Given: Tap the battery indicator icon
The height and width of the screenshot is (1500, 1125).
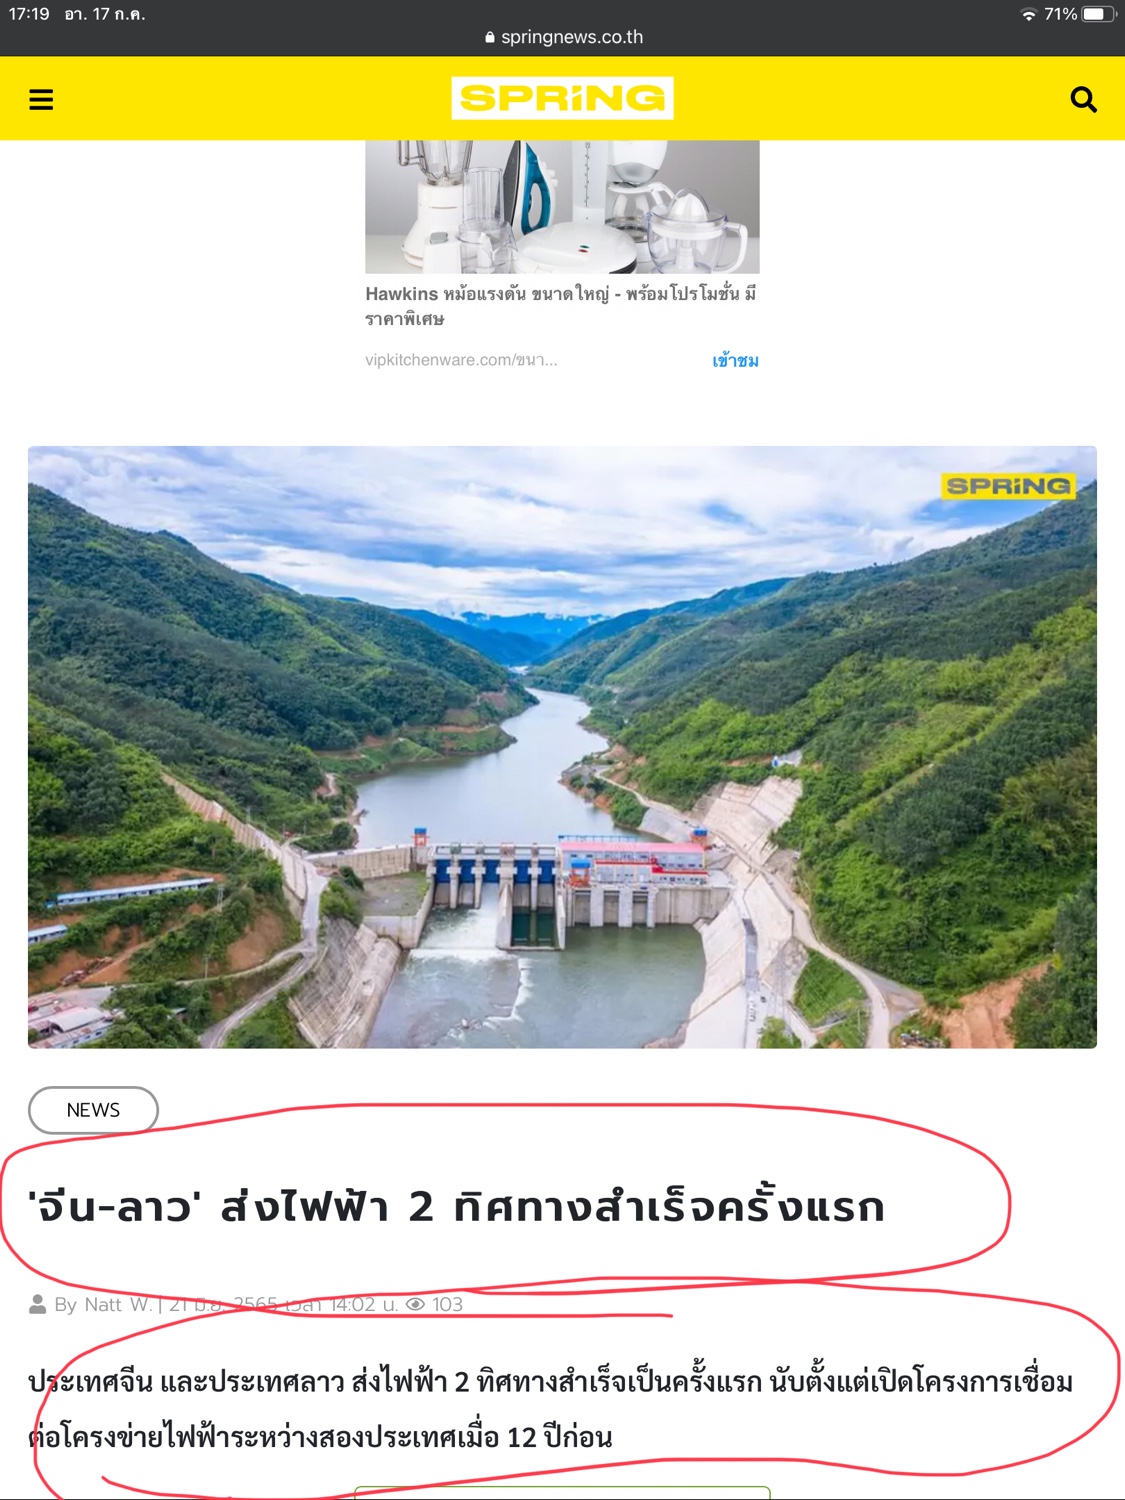Looking at the screenshot, I should pyautogui.click(x=1098, y=14).
